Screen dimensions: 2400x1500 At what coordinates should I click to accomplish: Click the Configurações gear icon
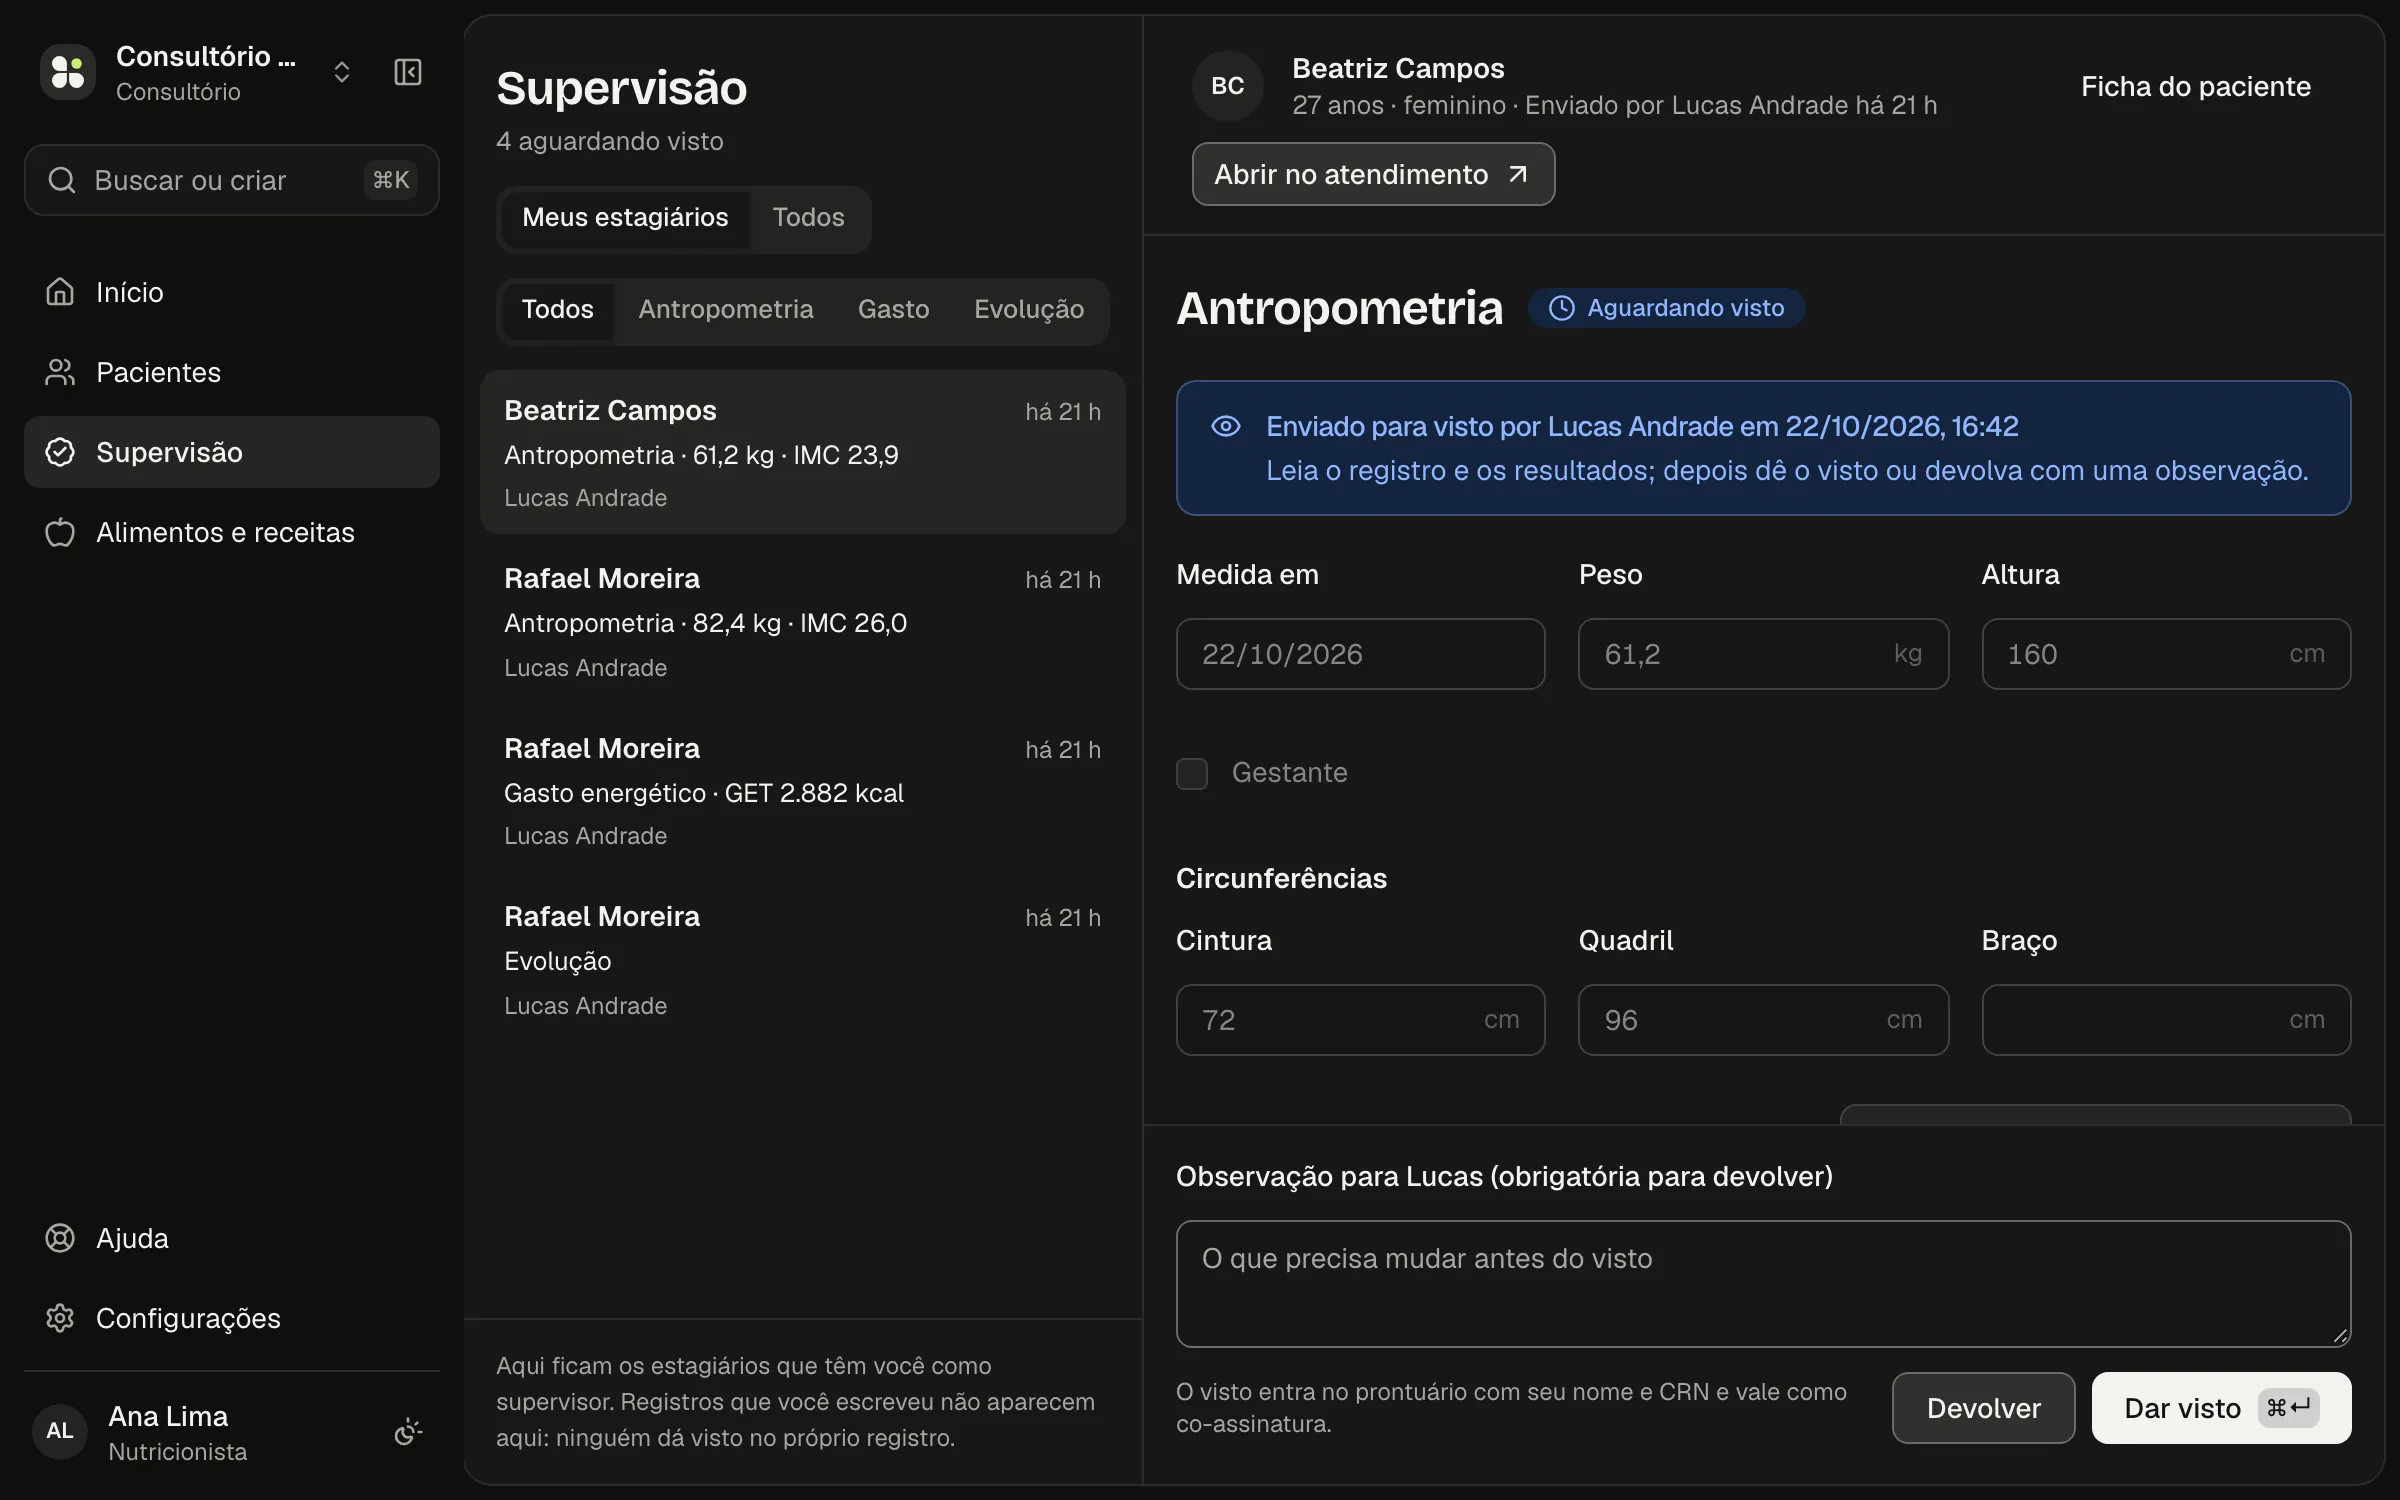pyautogui.click(x=60, y=1318)
